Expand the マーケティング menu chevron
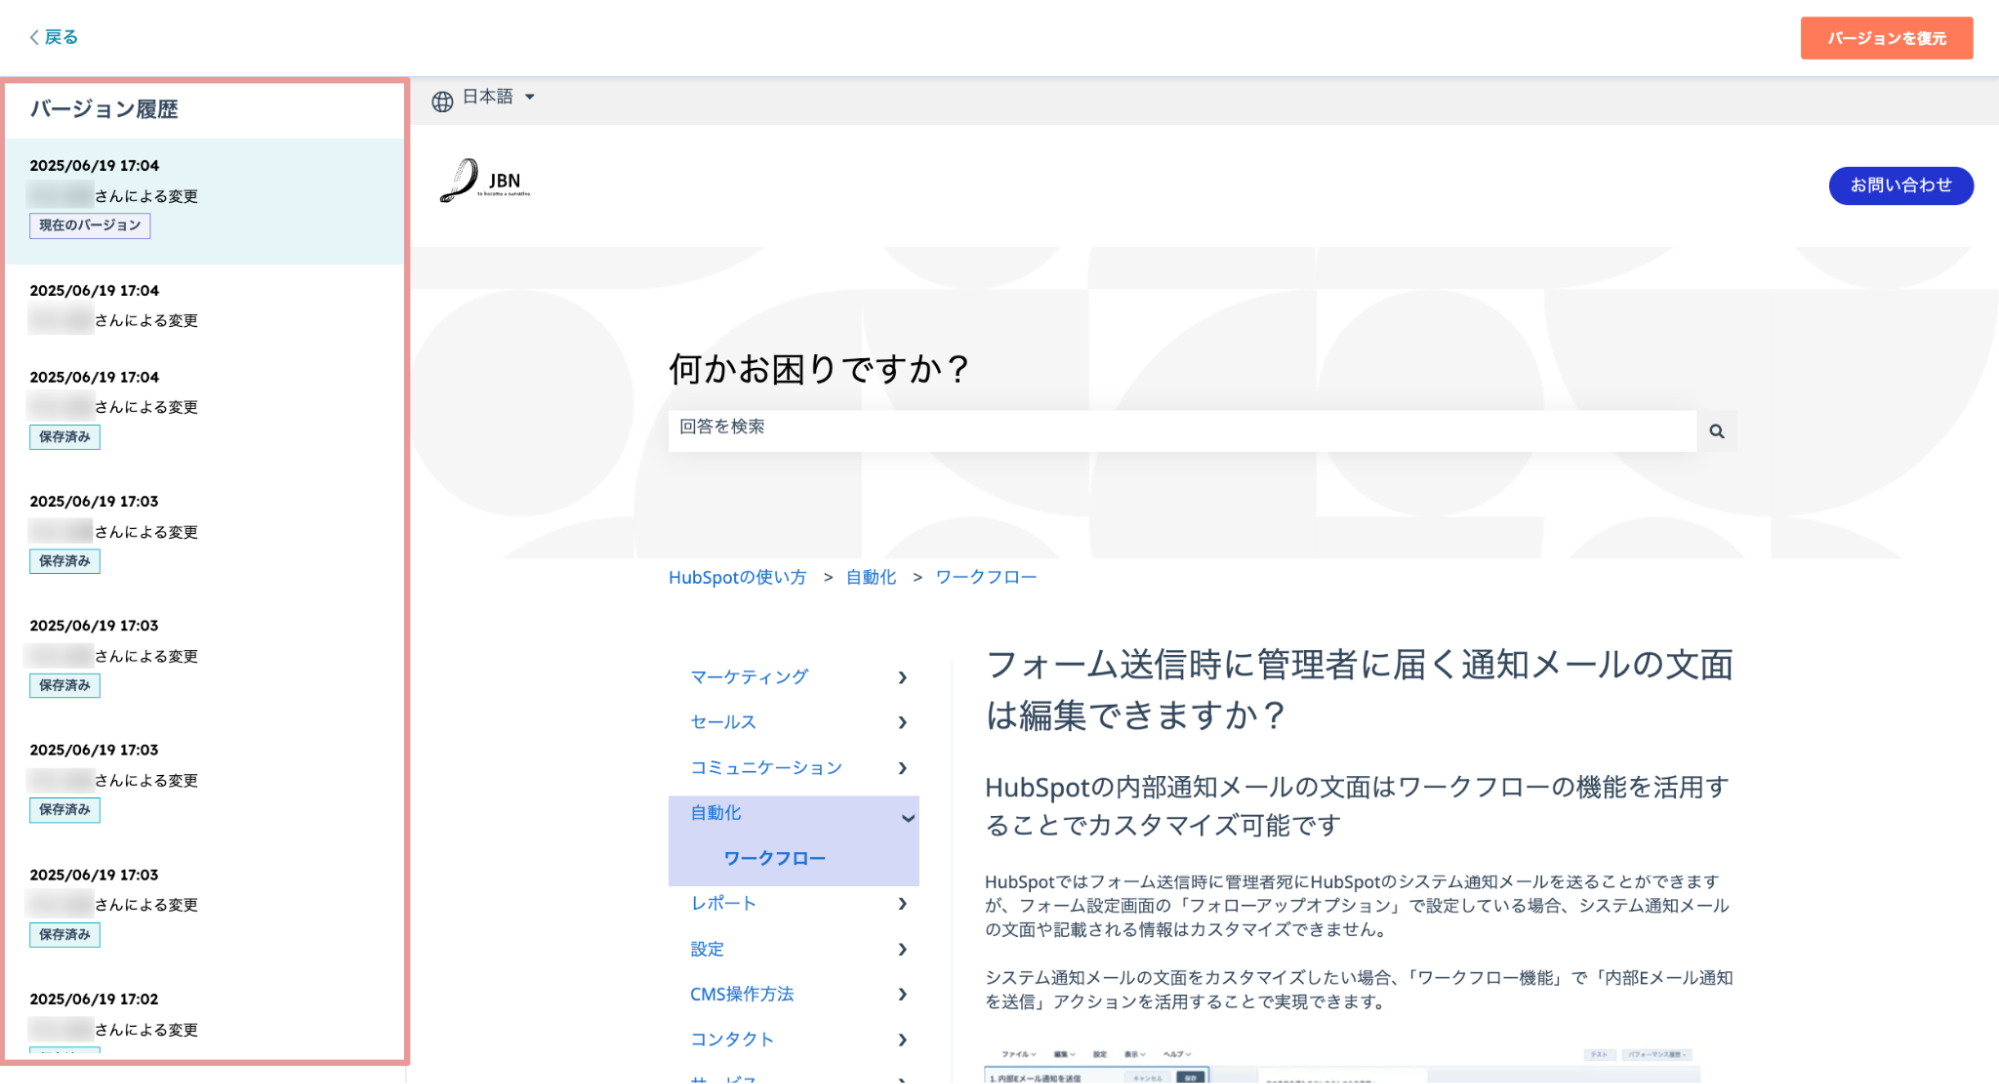This screenshot has width=1999, height=1084. point(902,677)
